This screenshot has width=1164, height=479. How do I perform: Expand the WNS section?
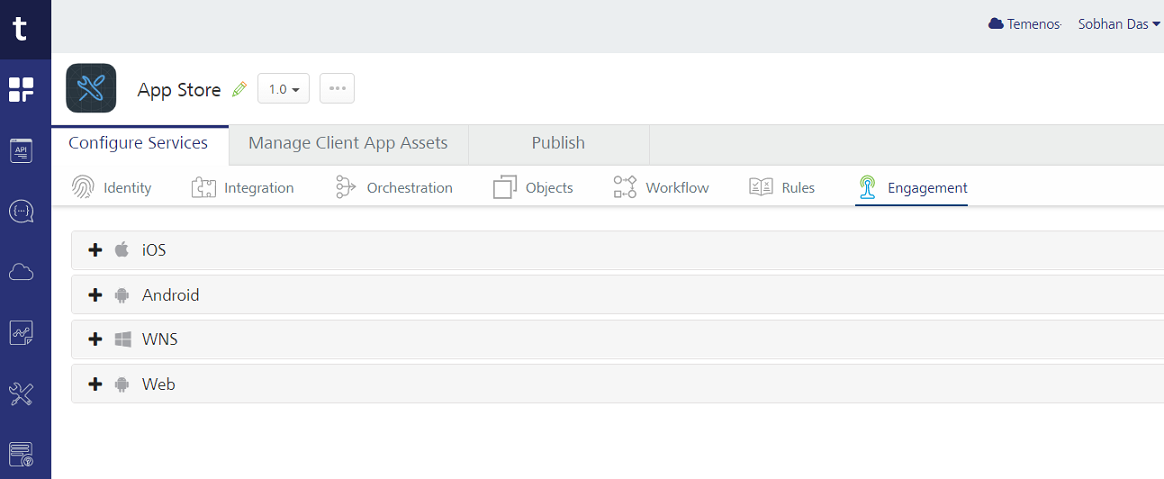[x=96, y=340]
